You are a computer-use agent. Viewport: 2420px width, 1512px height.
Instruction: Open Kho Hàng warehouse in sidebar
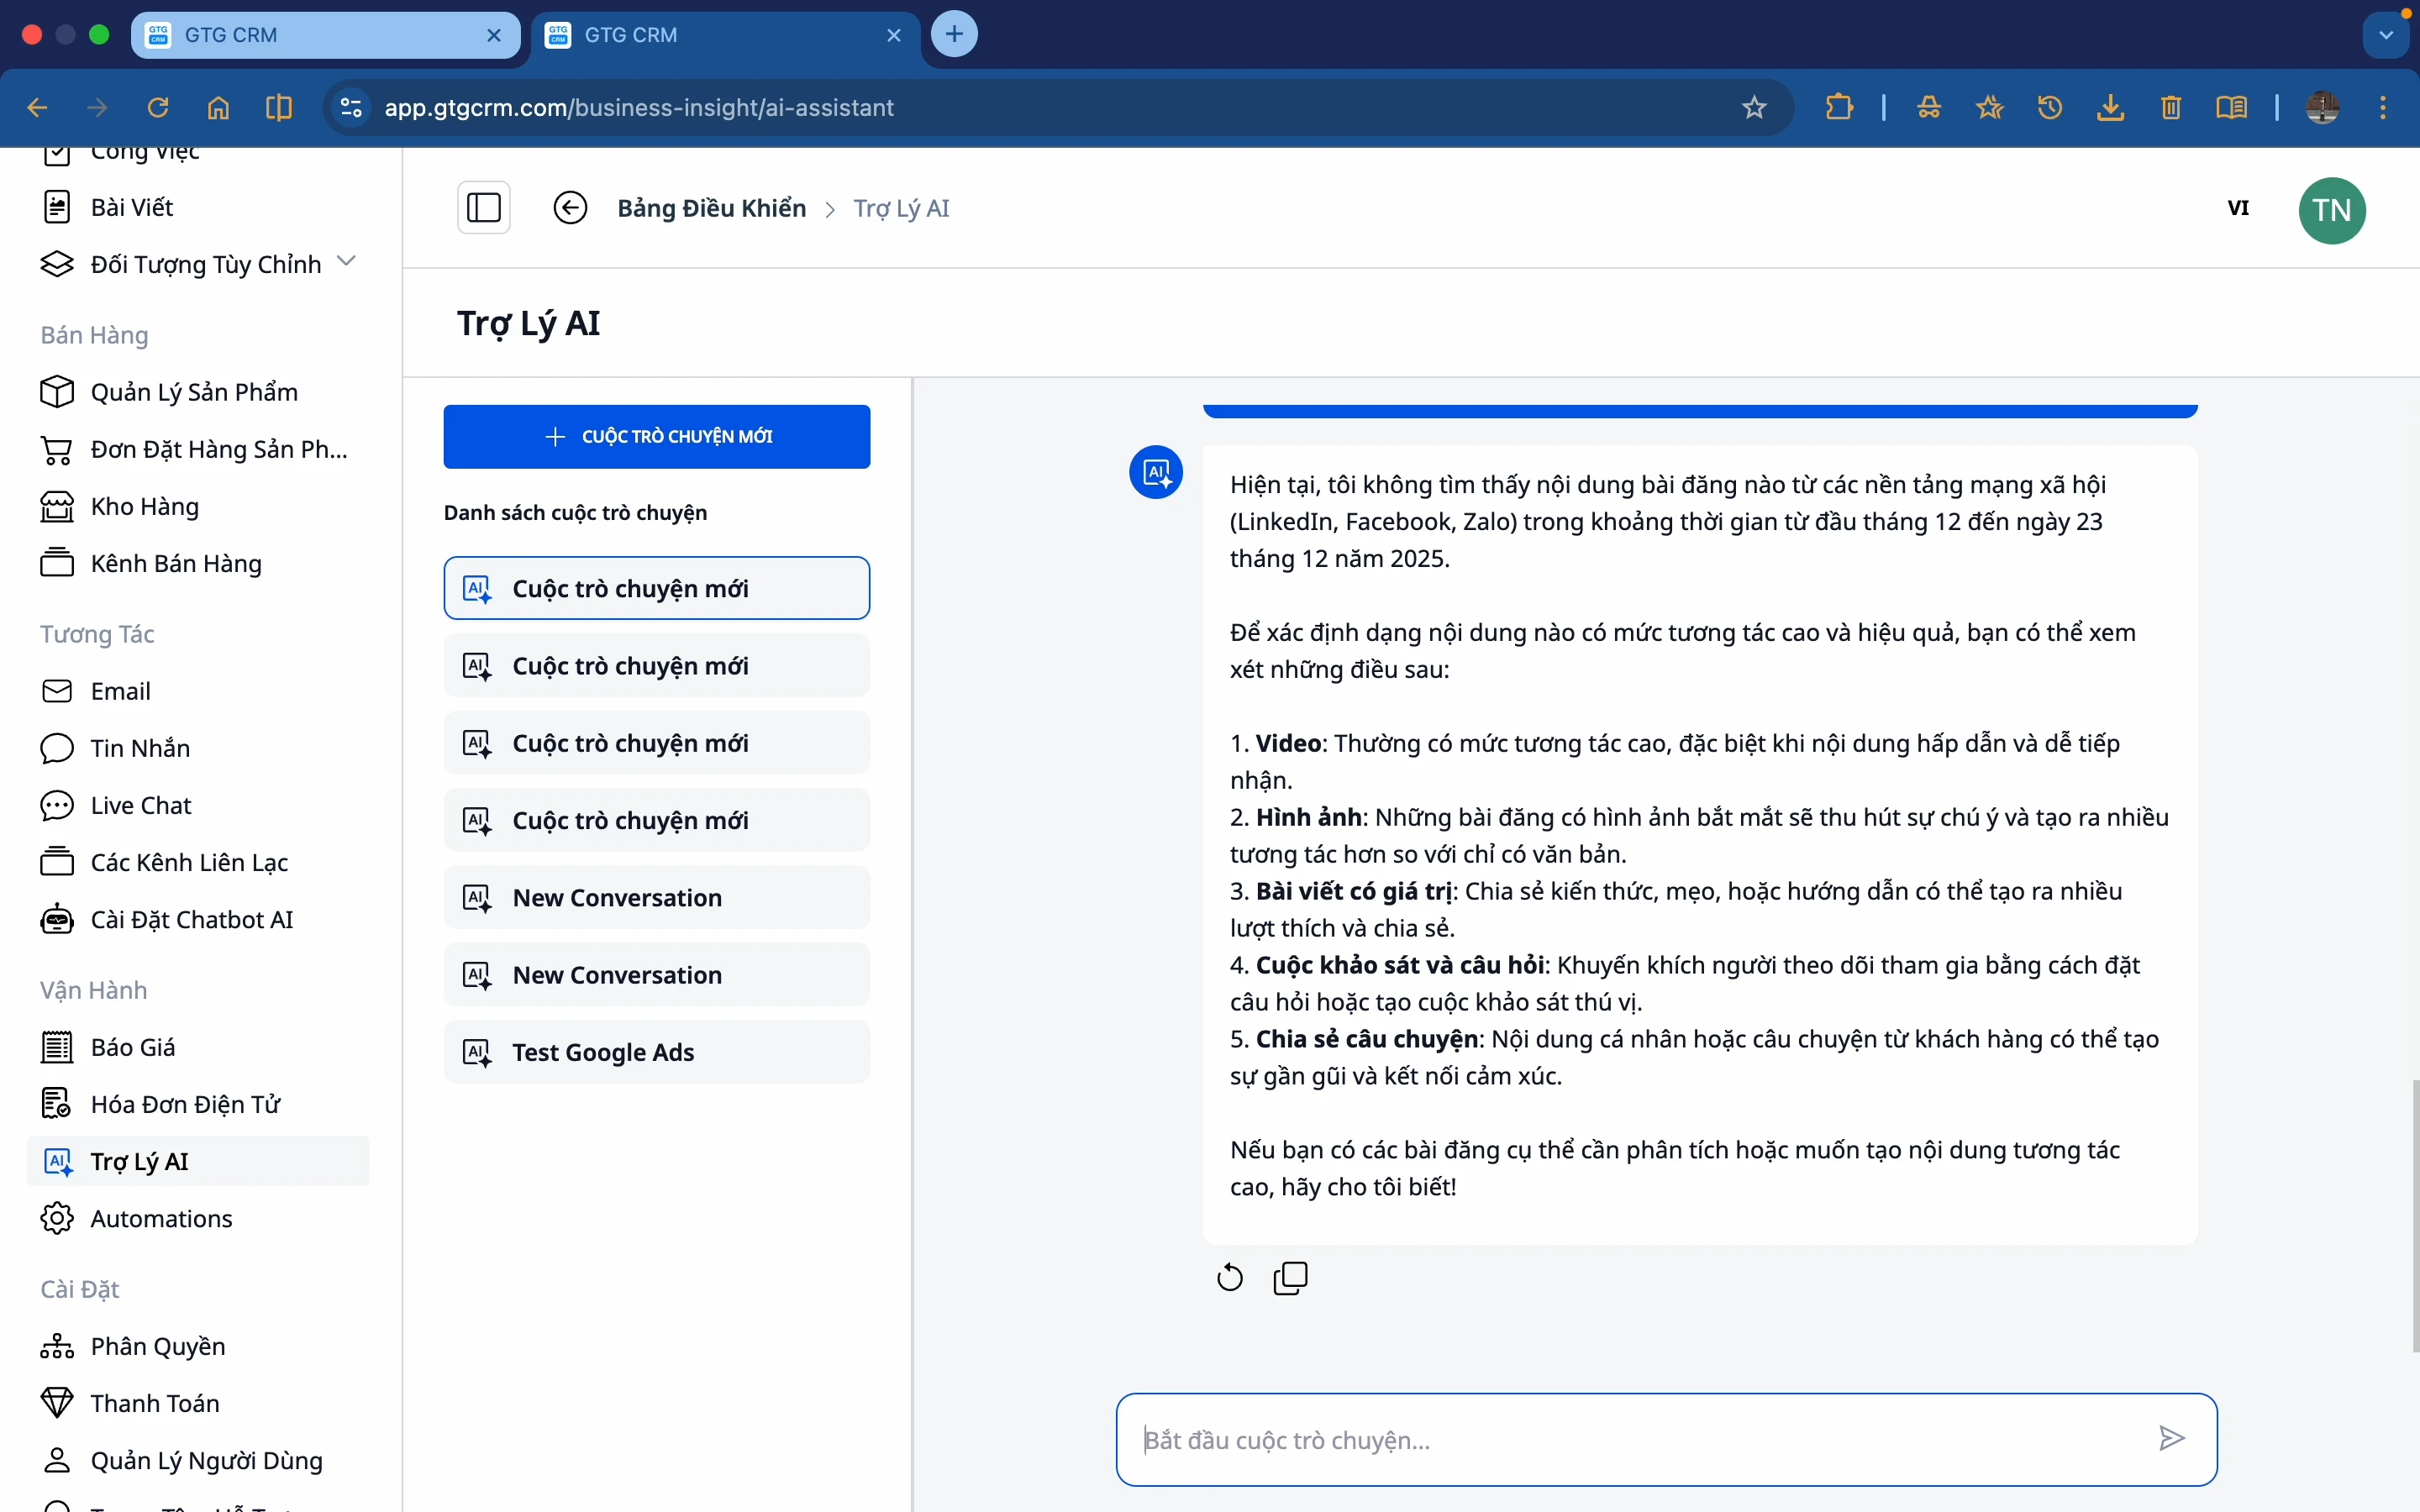(x=144, y=507)
